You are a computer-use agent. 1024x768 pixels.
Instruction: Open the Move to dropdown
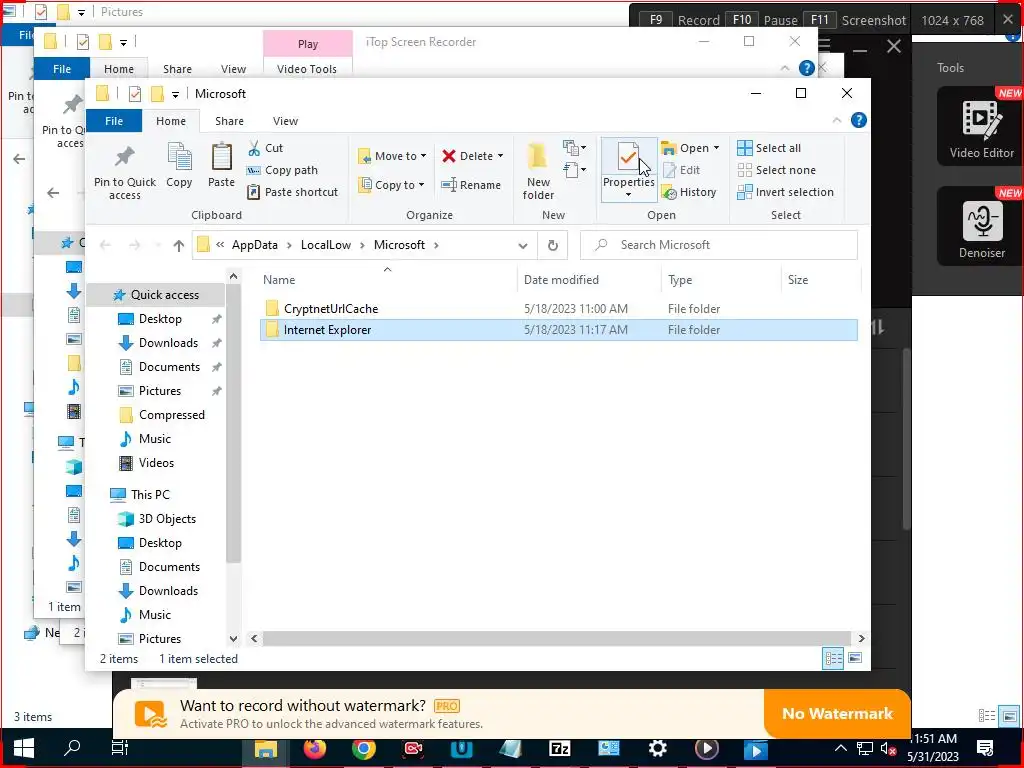pos(392,156)
